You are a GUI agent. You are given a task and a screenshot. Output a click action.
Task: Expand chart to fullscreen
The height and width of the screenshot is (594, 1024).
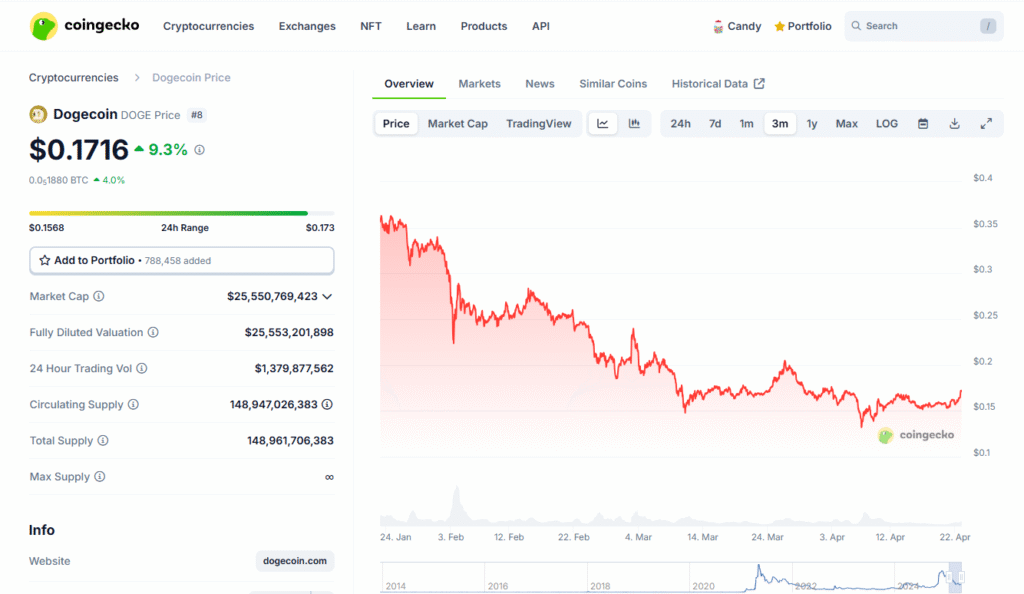tap(986, 124)
